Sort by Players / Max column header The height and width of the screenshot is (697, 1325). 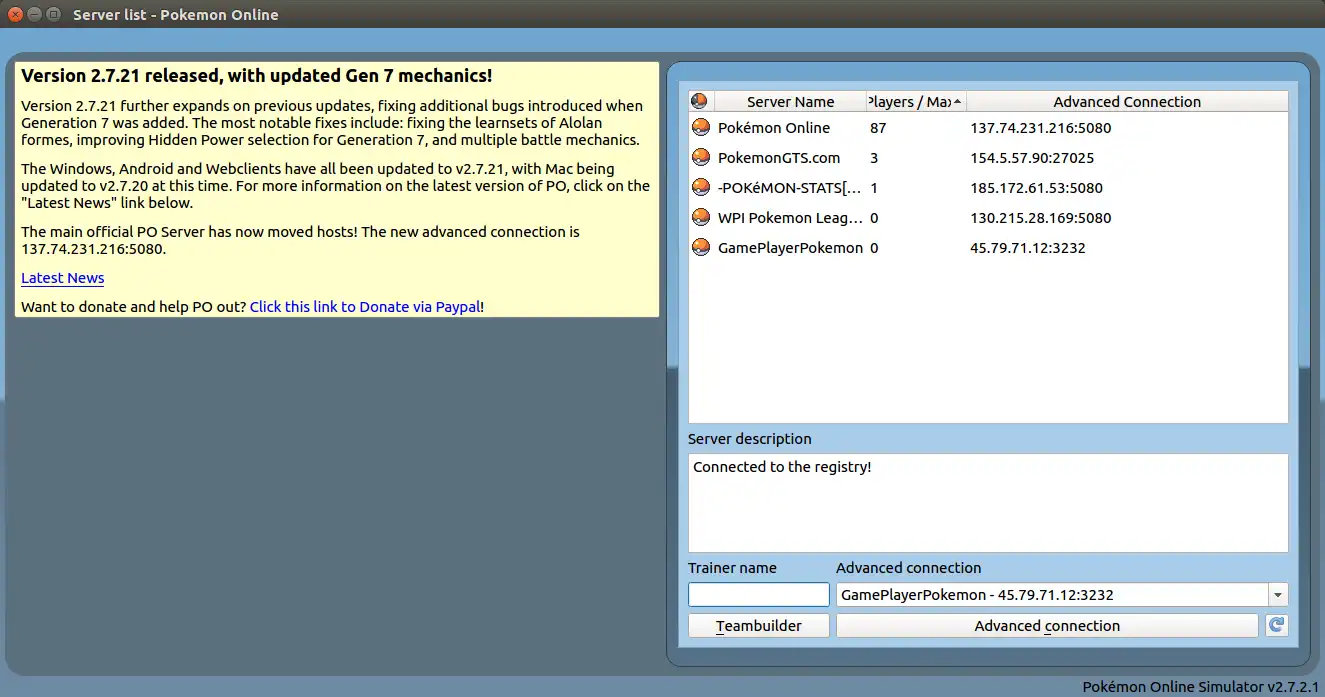(x=916, y=101)
